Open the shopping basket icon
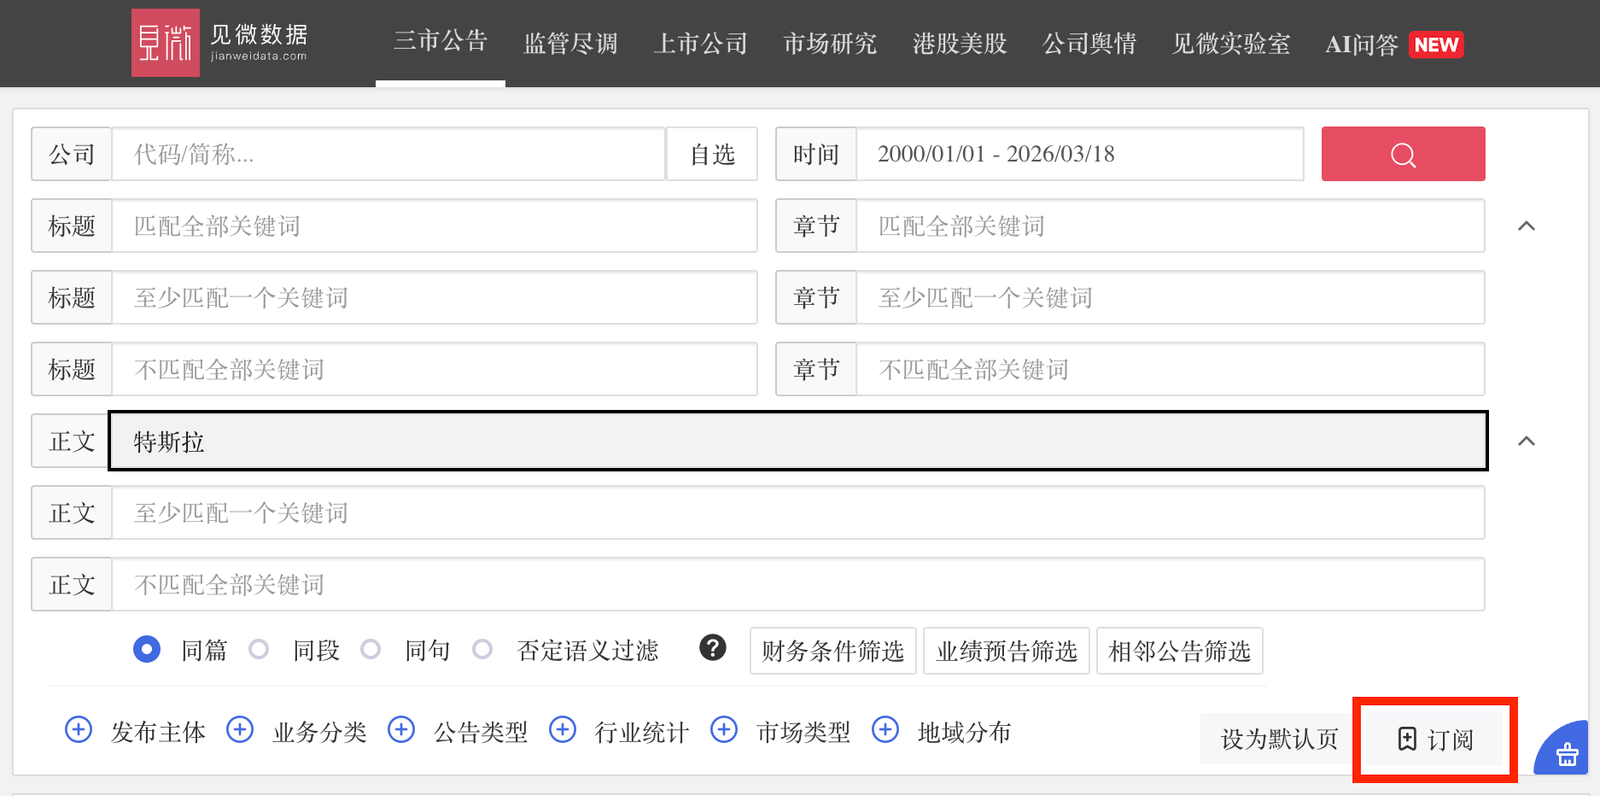The height and width of the screenshot is (796, 1600). tap(1567, 754)
